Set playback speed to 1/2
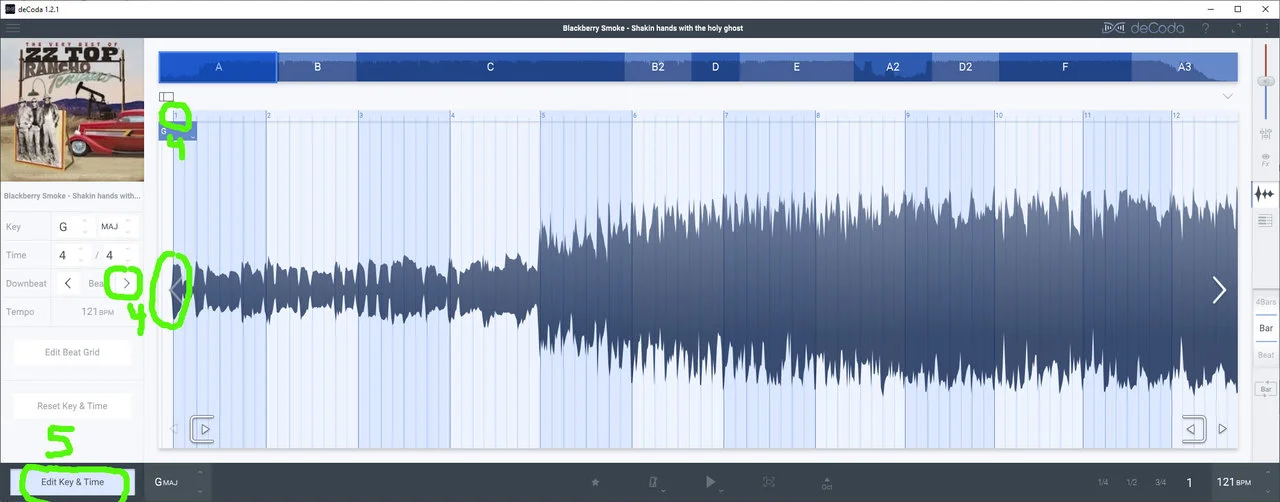The image size is (1280, 502). [1131, 482]
